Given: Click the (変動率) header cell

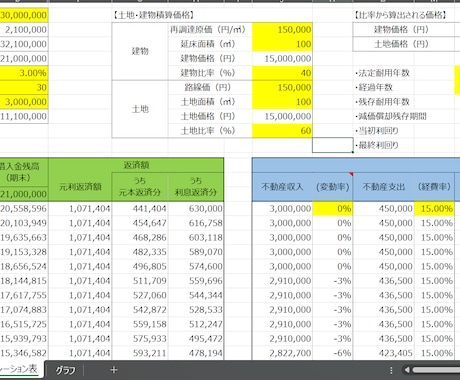Looking at the screenshot, I should (333, 187).
